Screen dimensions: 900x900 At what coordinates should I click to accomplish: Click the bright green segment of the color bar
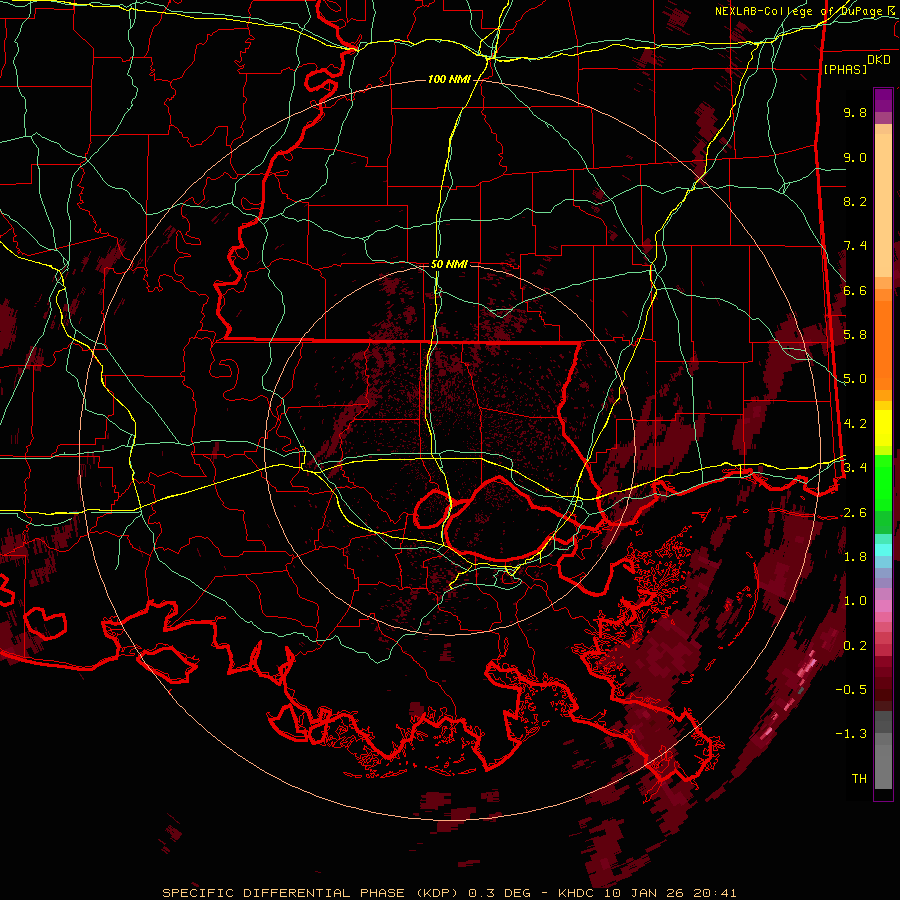point(883,483)
